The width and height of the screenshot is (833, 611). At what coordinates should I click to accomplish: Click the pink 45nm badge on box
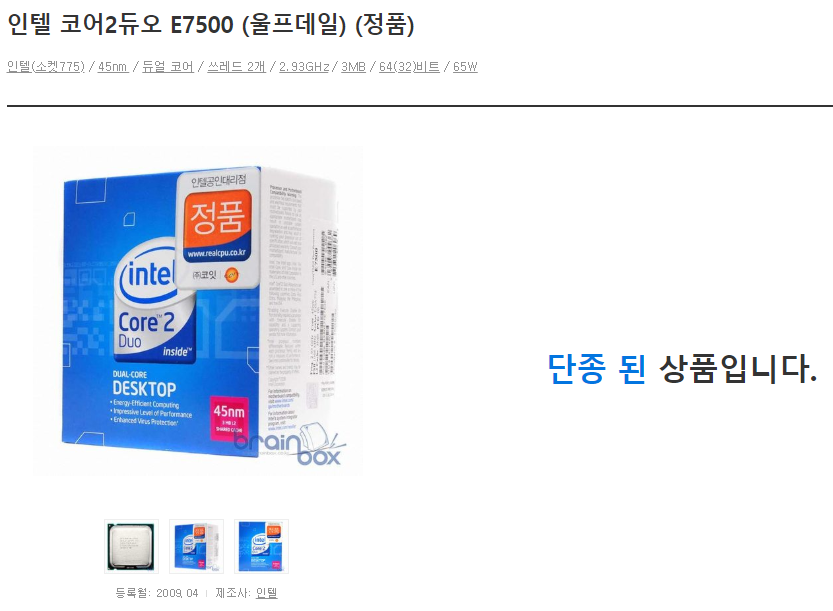(230, 418)
